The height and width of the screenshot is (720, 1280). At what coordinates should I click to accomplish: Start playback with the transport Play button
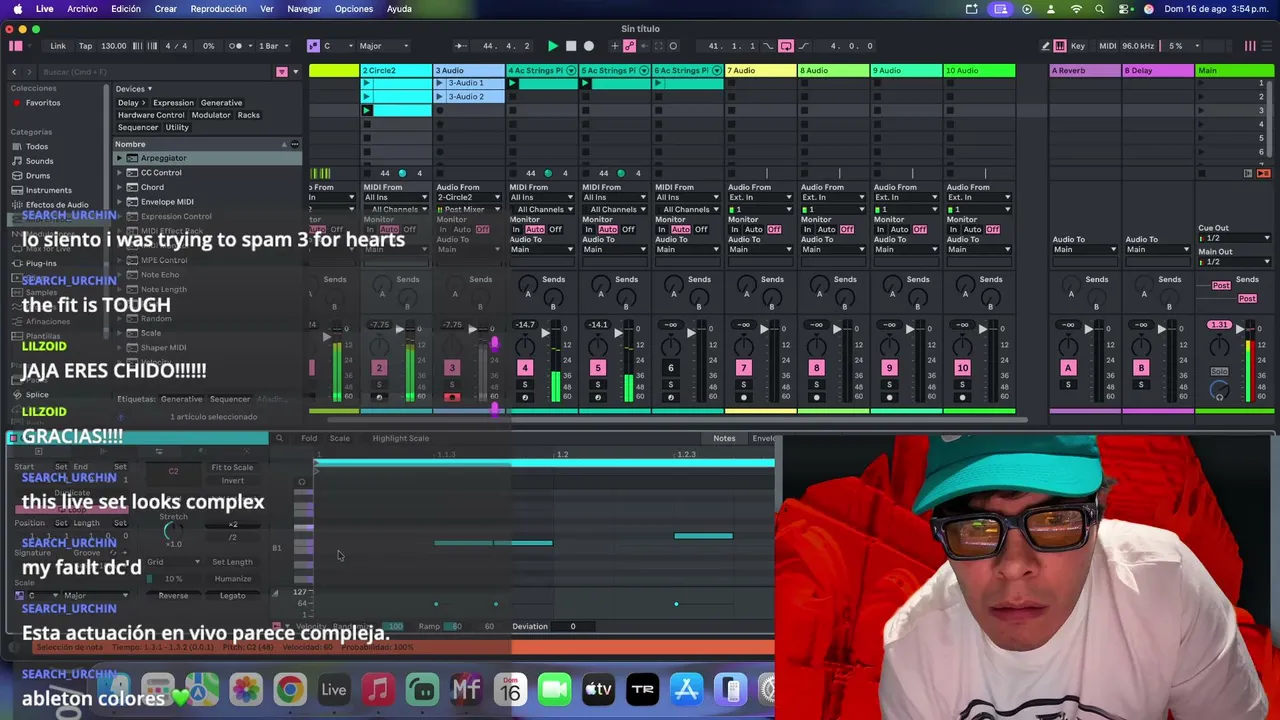tap(553, 46)
